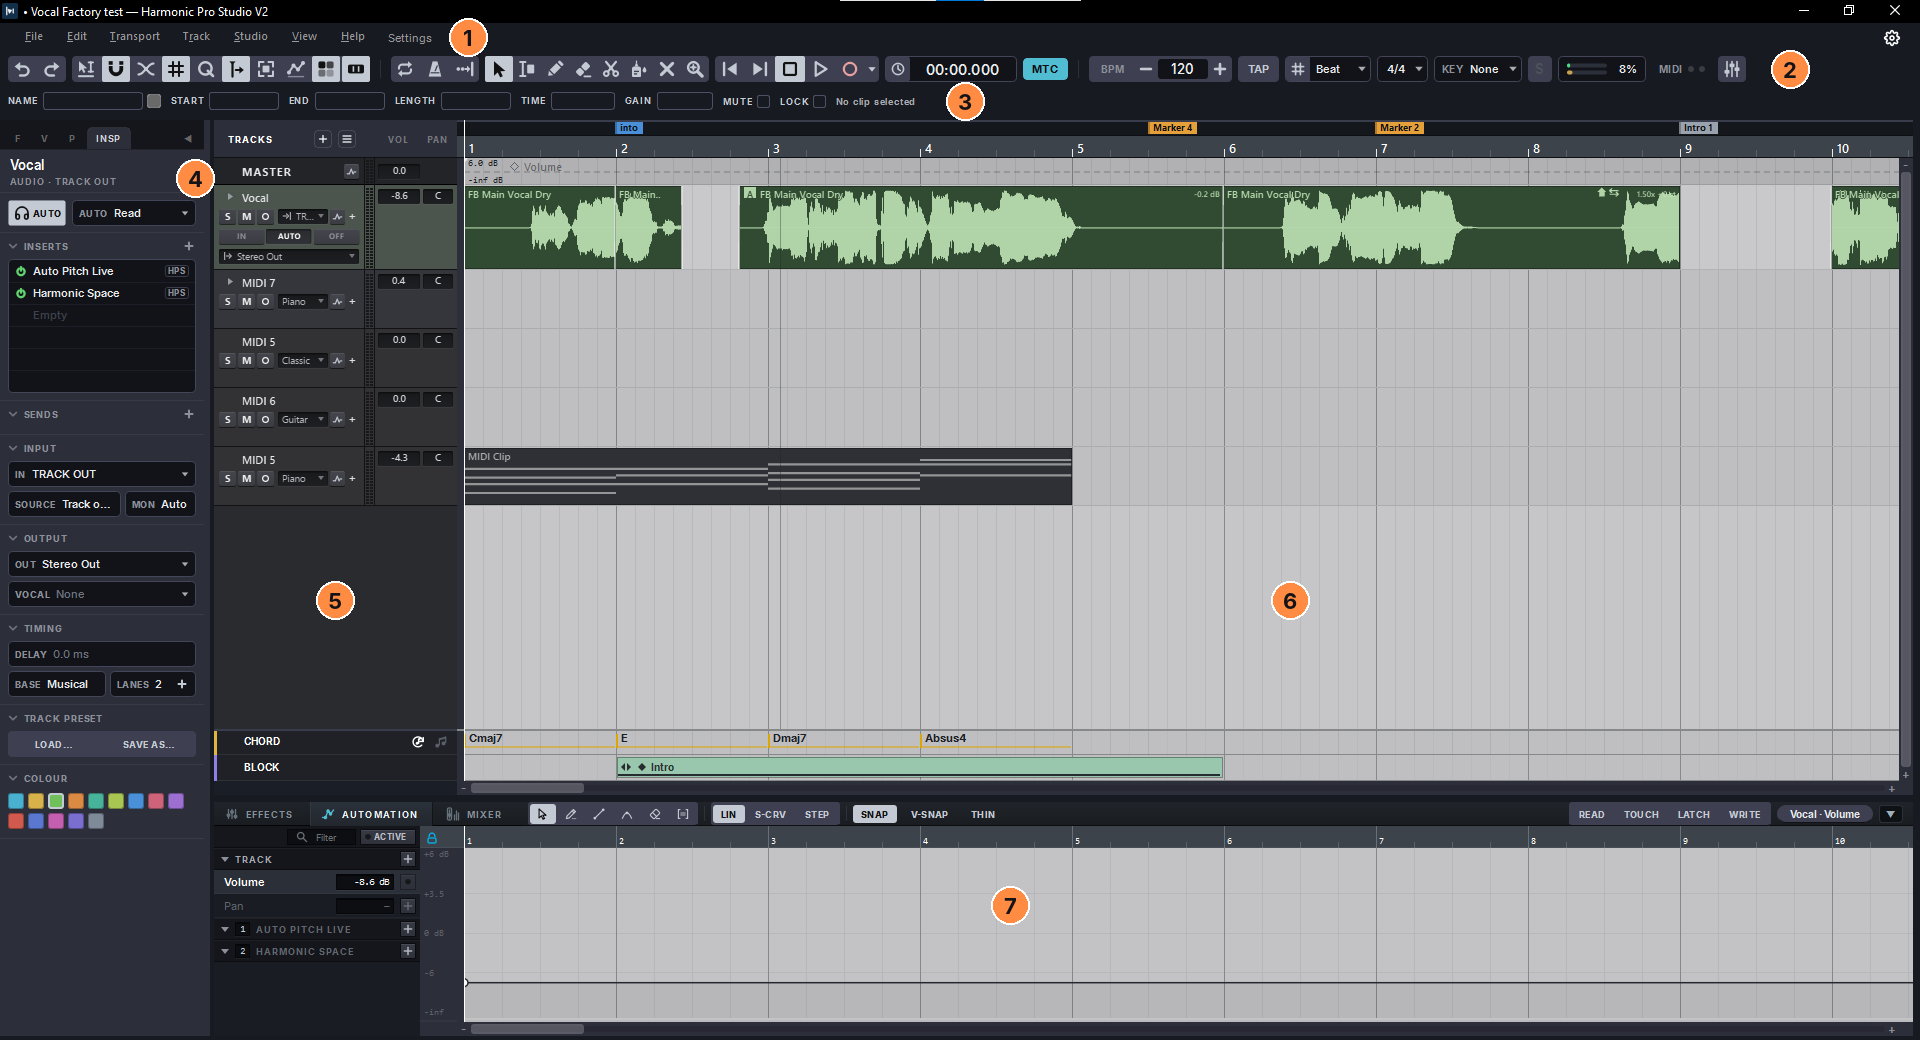Solo the Vocal track
The image size is (1920, 1040).
[x=228, y=217]
